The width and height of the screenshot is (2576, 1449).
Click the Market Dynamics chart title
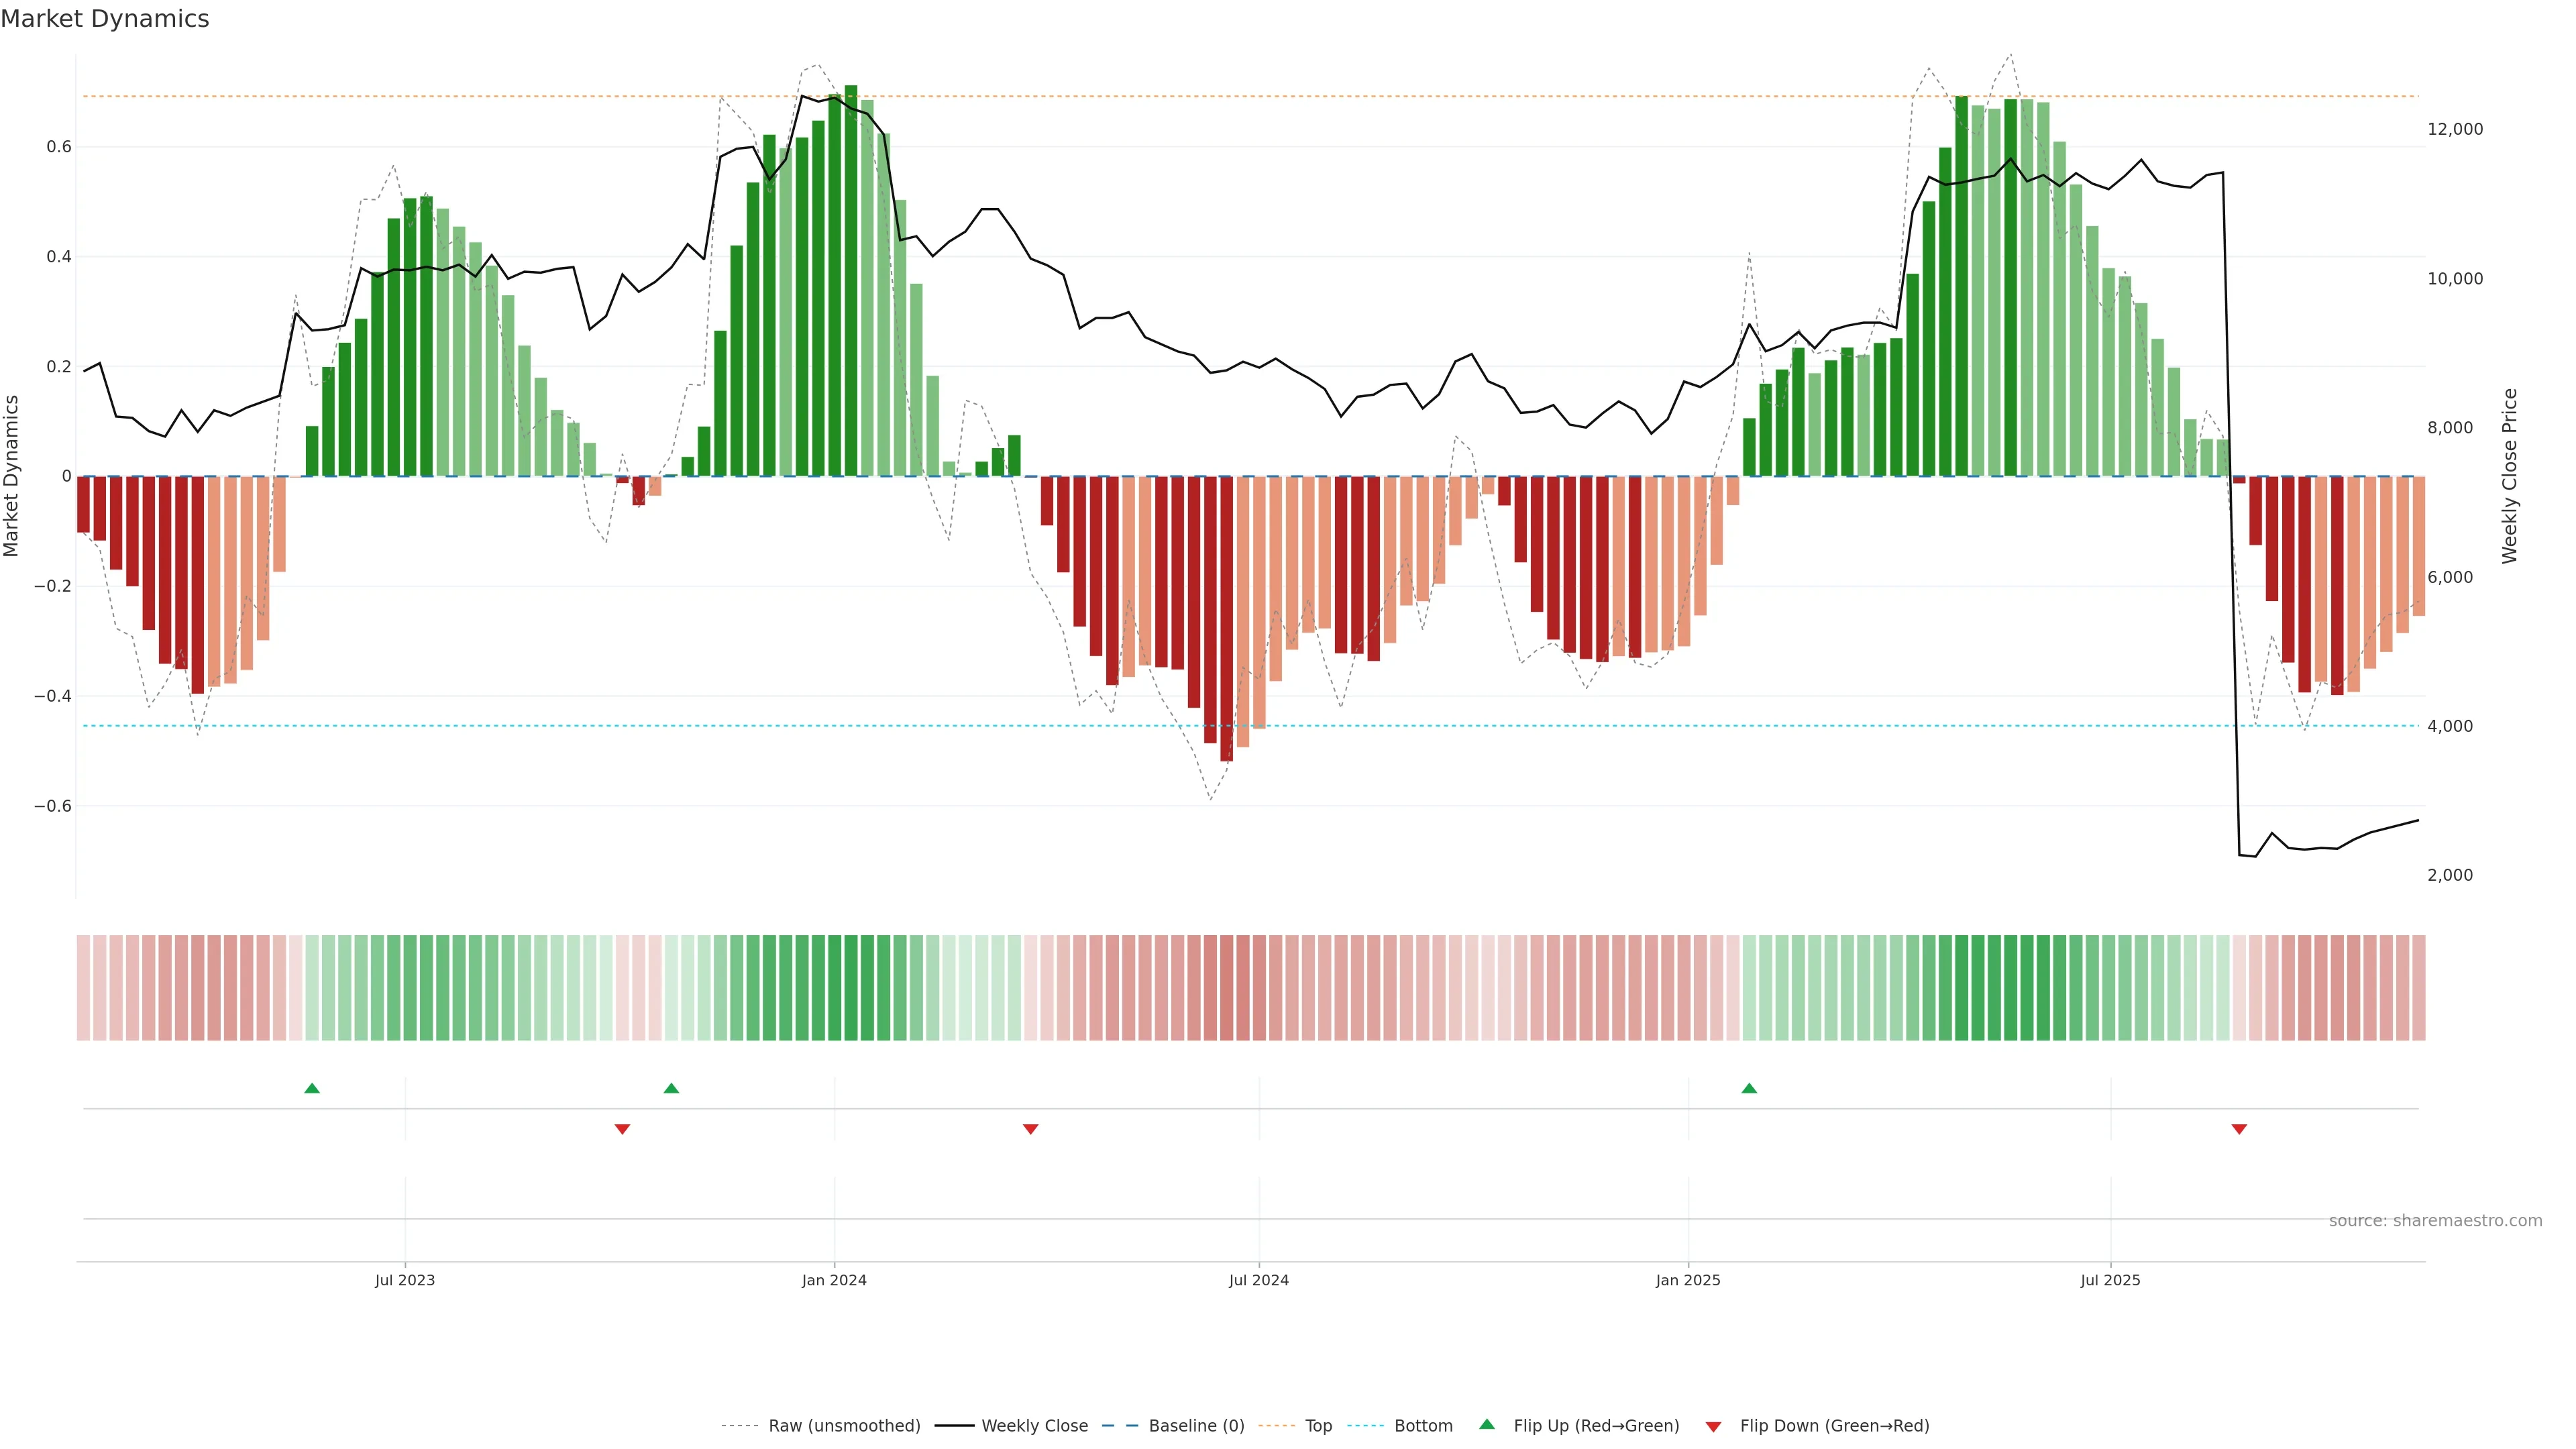tap(105, 19)
